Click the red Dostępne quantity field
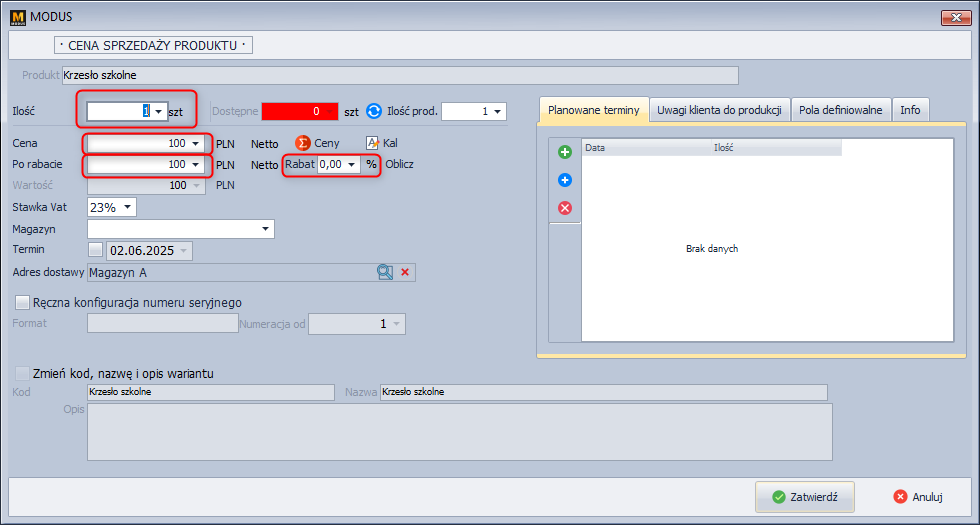Viewport: 980px width, 525px height. pyautogui.click(x=300, y=111)
